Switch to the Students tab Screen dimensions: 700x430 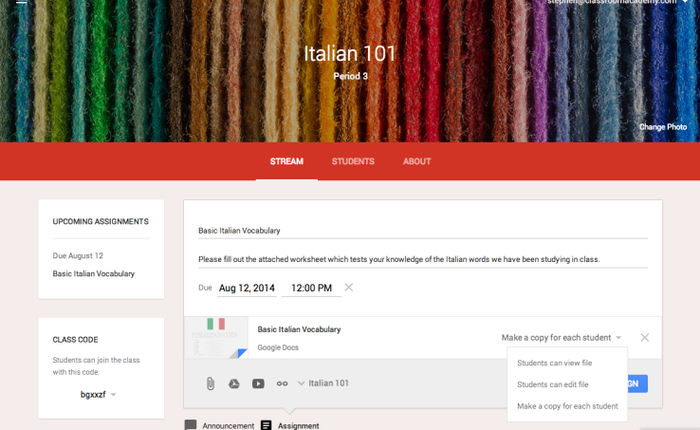pos(353,161)
